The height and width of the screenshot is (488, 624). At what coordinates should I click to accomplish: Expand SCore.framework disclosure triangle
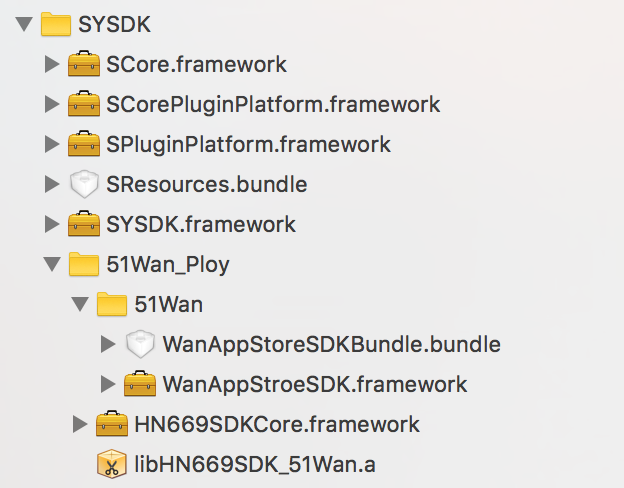tap(52, 64)
